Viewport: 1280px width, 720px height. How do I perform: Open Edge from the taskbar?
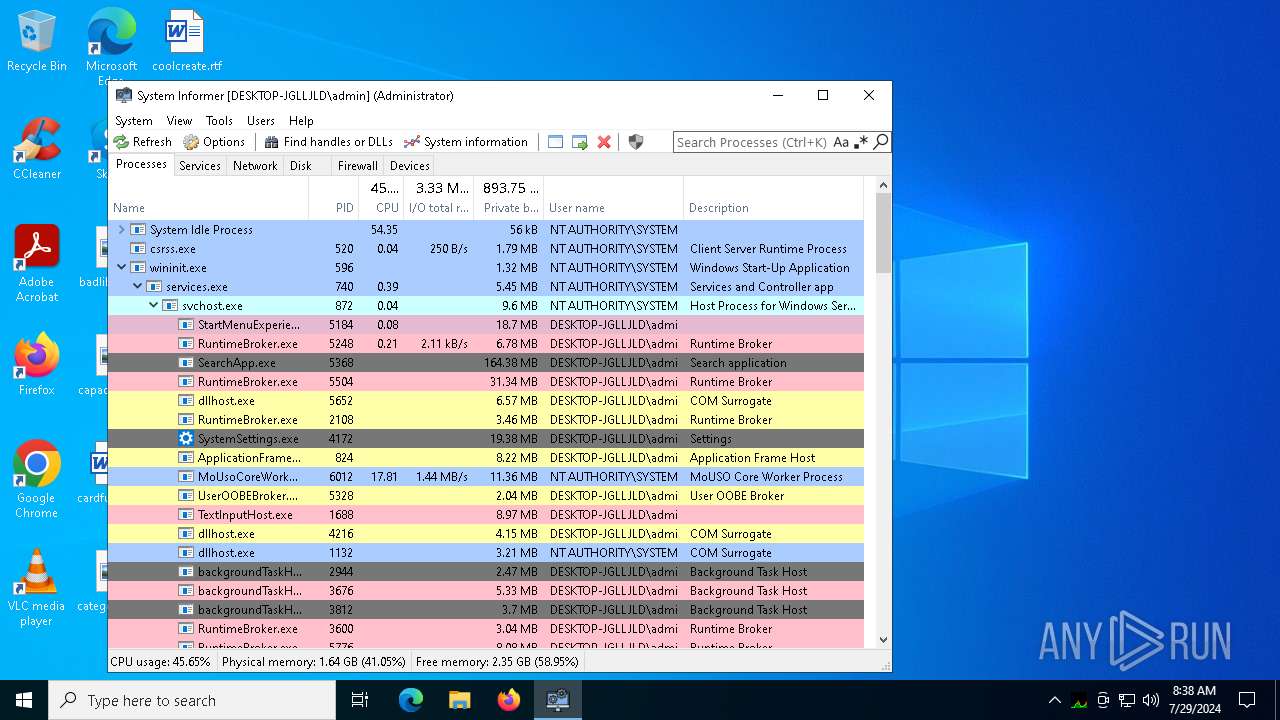point(411,700)
